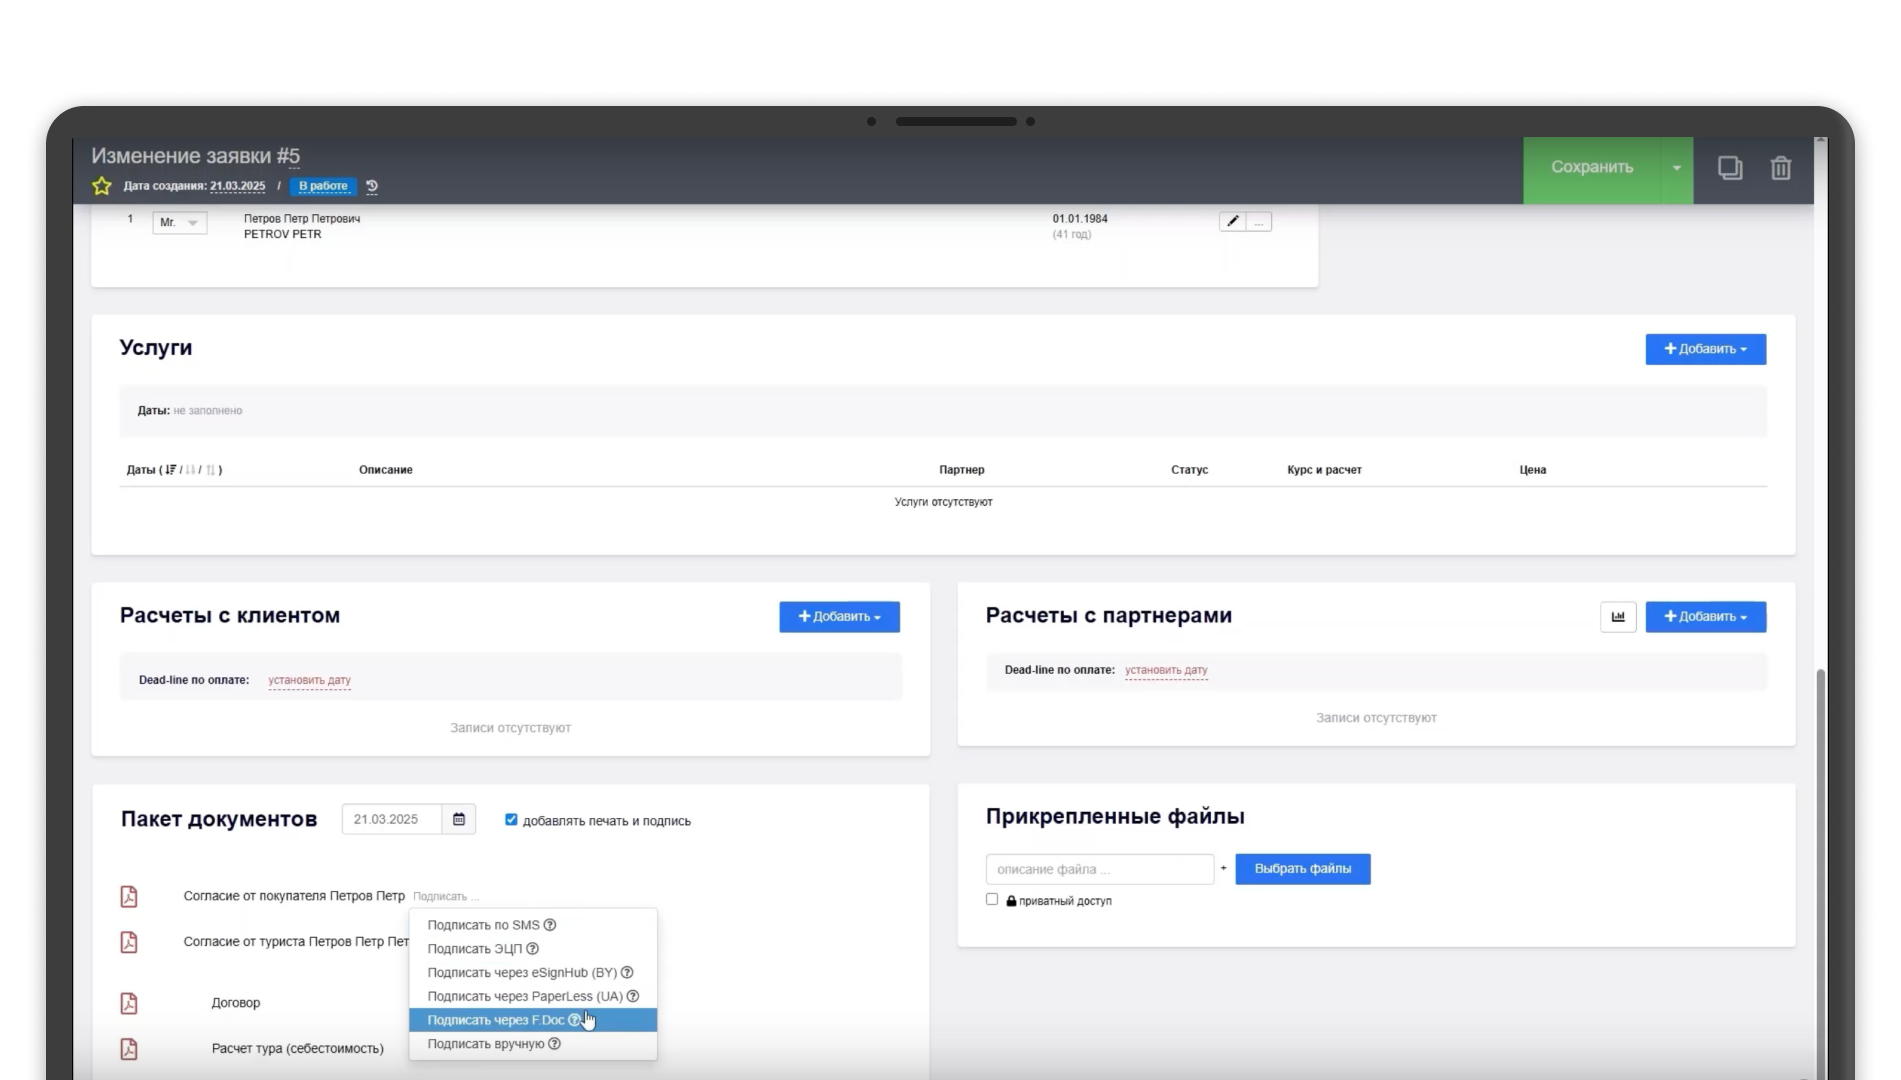The width and height of the screenshot is (1901, 1080).
Task: Click pencil edit icon for Petrov Petr
Action: click(1232, 222)
